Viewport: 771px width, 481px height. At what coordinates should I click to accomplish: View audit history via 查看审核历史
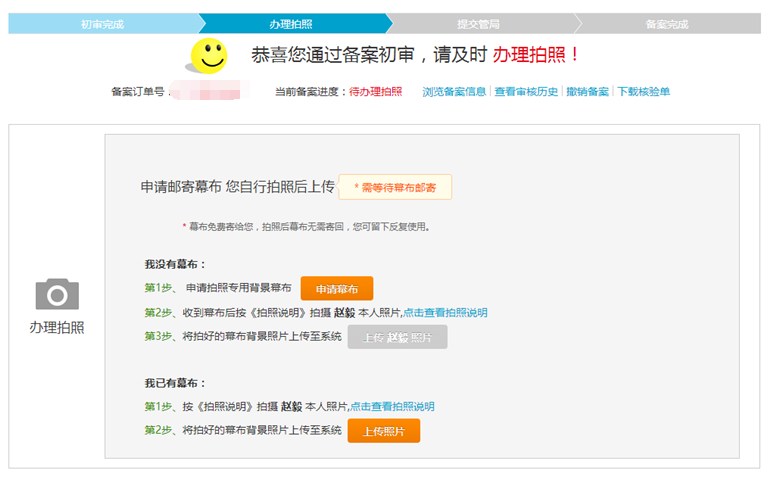[x=526, y=92]
